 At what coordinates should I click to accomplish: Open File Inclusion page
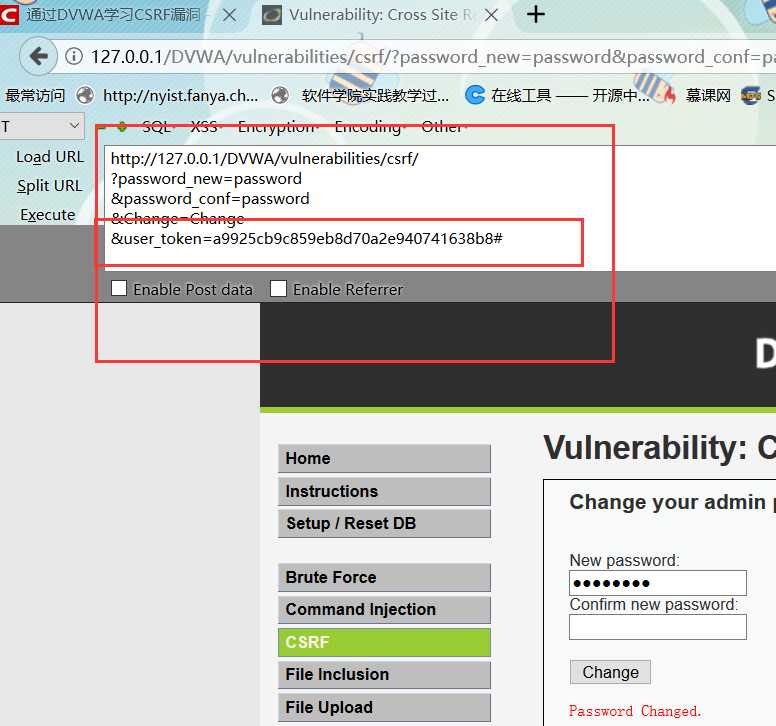(384, 675)
